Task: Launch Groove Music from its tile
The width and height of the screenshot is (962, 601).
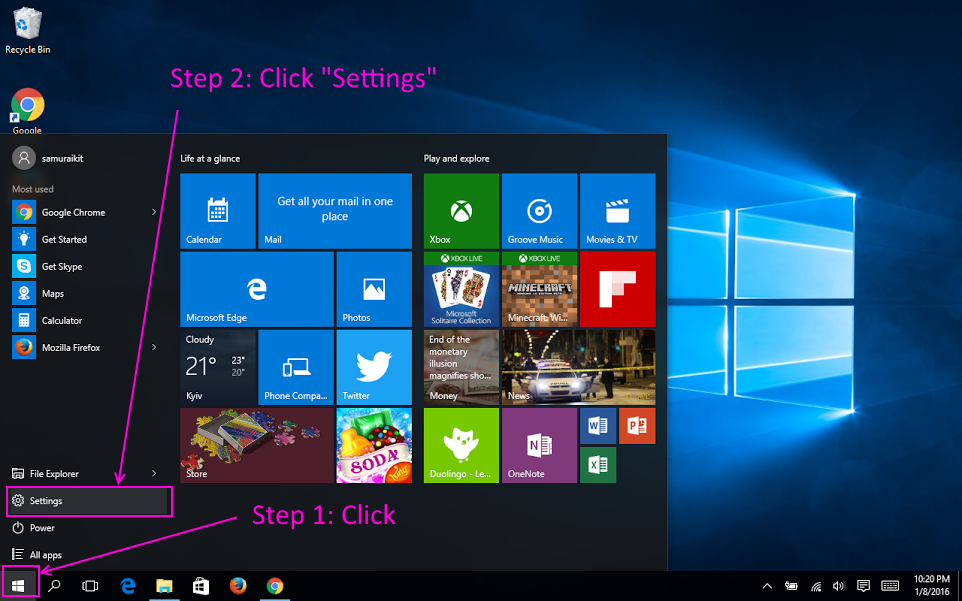Action: click(538, 210)
